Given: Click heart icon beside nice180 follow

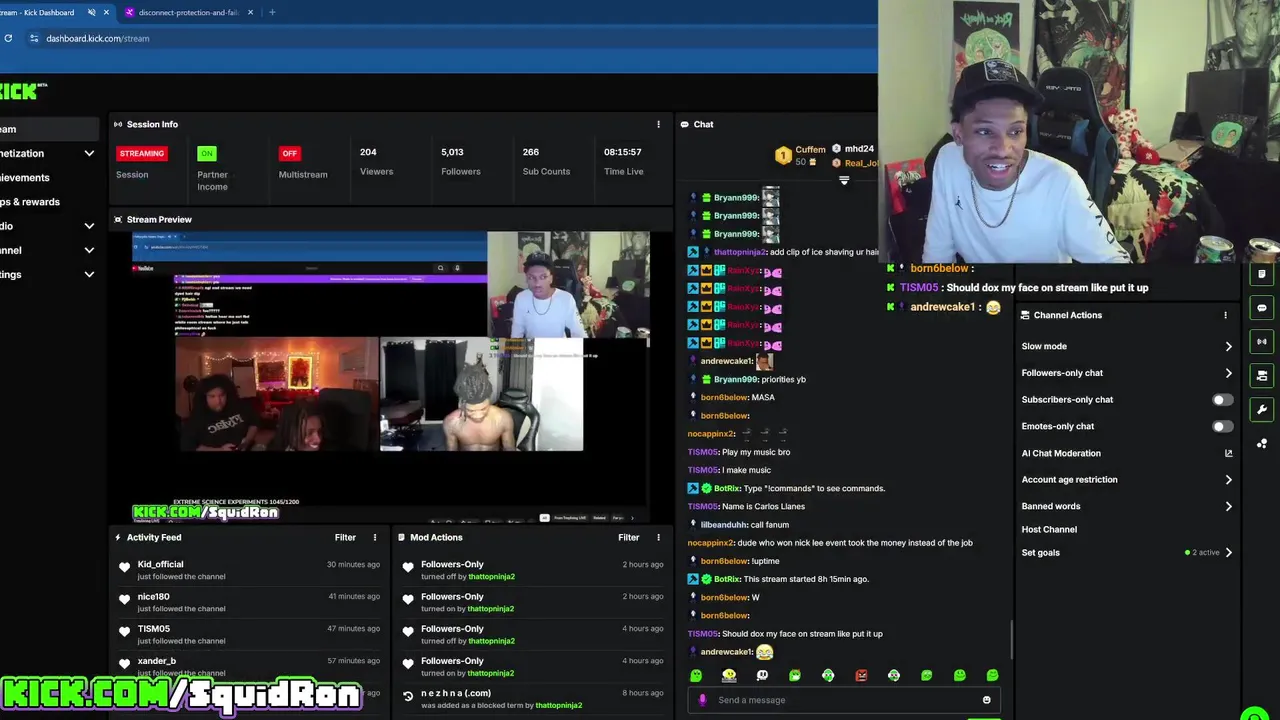Looking at the screenshot, I should click(x=125, y=599).
